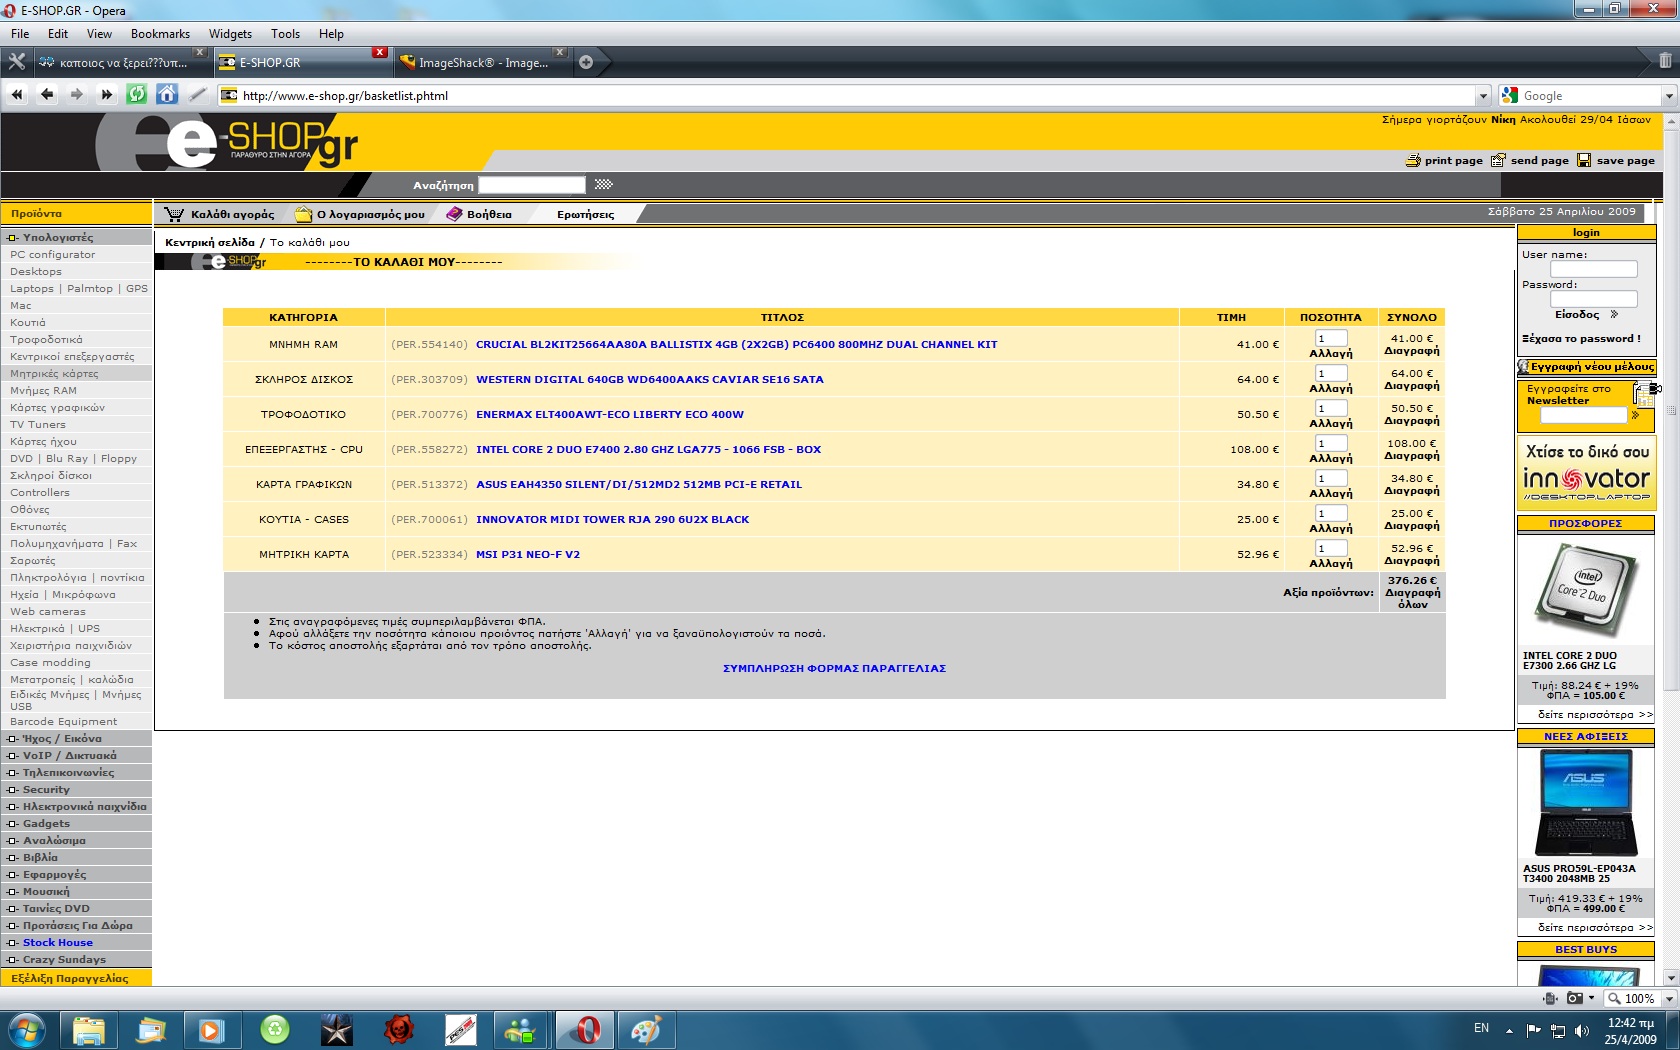
Task: Click the search submit icon next to Αναζήτηση
Action: tap(603, 184)
